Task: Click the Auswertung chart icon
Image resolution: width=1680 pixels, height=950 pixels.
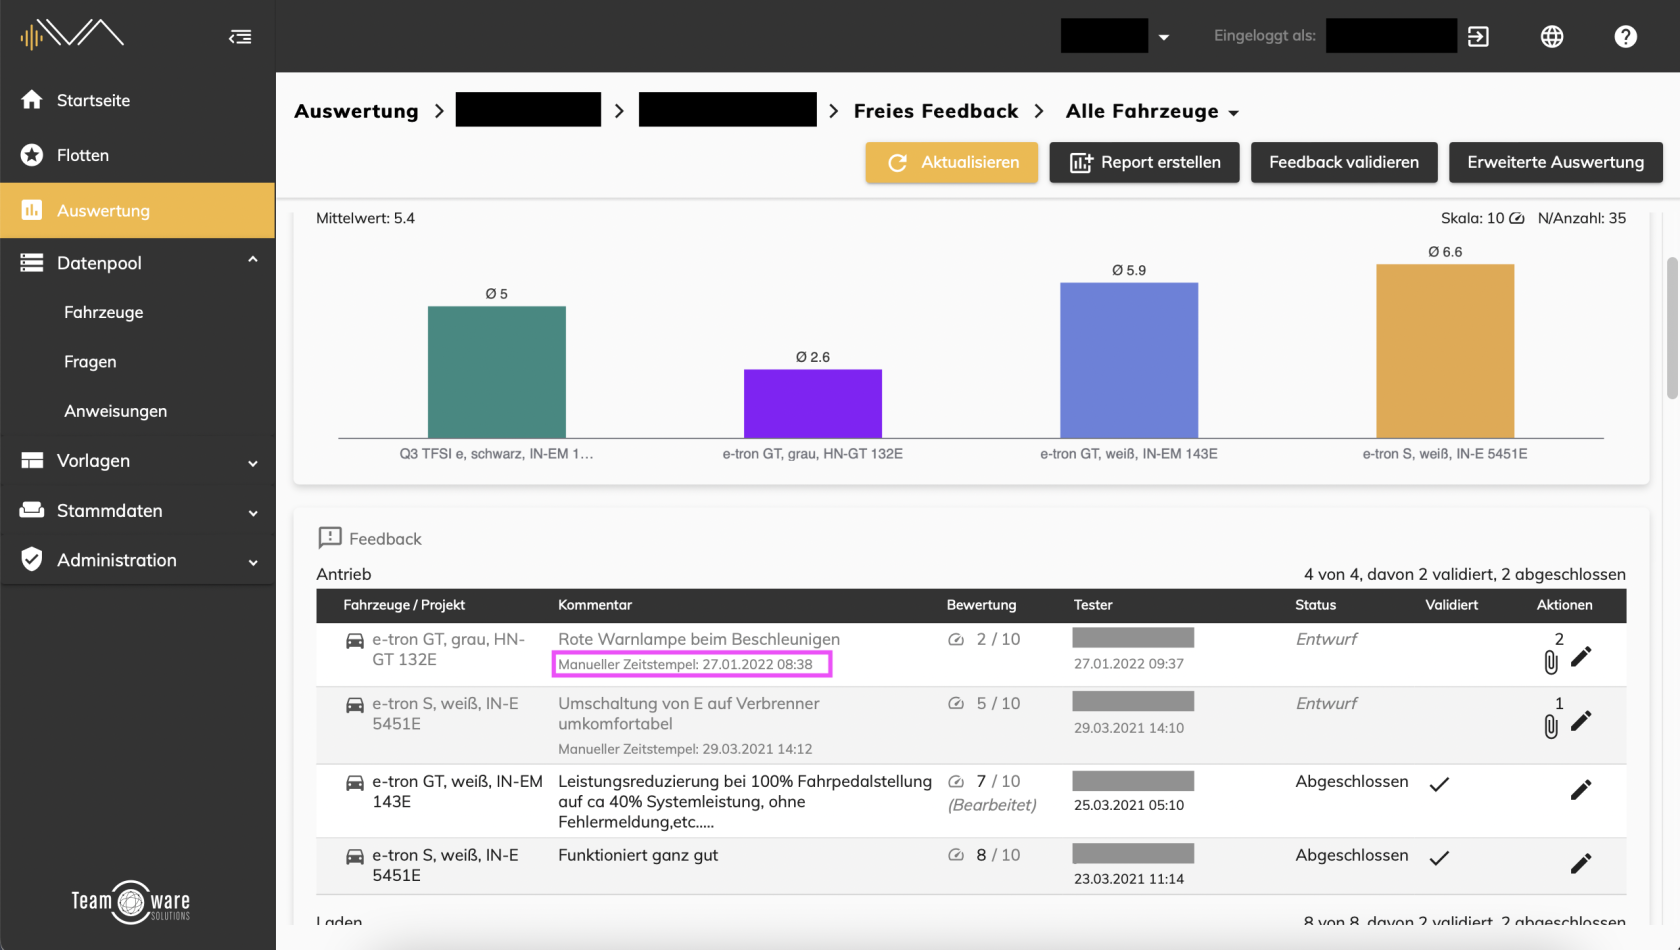Action: pyautogui.click(x=32, y=210)
